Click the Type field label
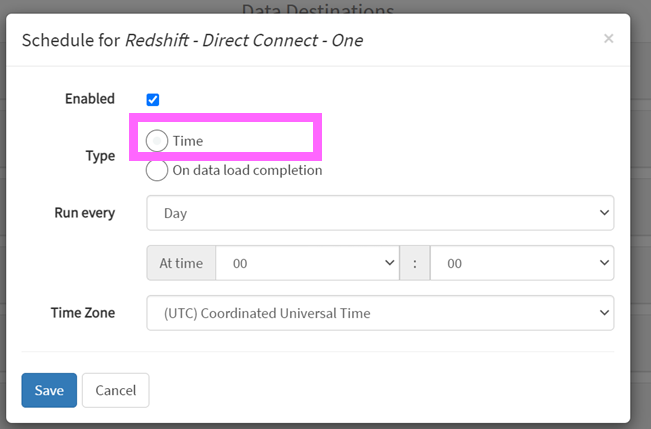 (100, 156)
